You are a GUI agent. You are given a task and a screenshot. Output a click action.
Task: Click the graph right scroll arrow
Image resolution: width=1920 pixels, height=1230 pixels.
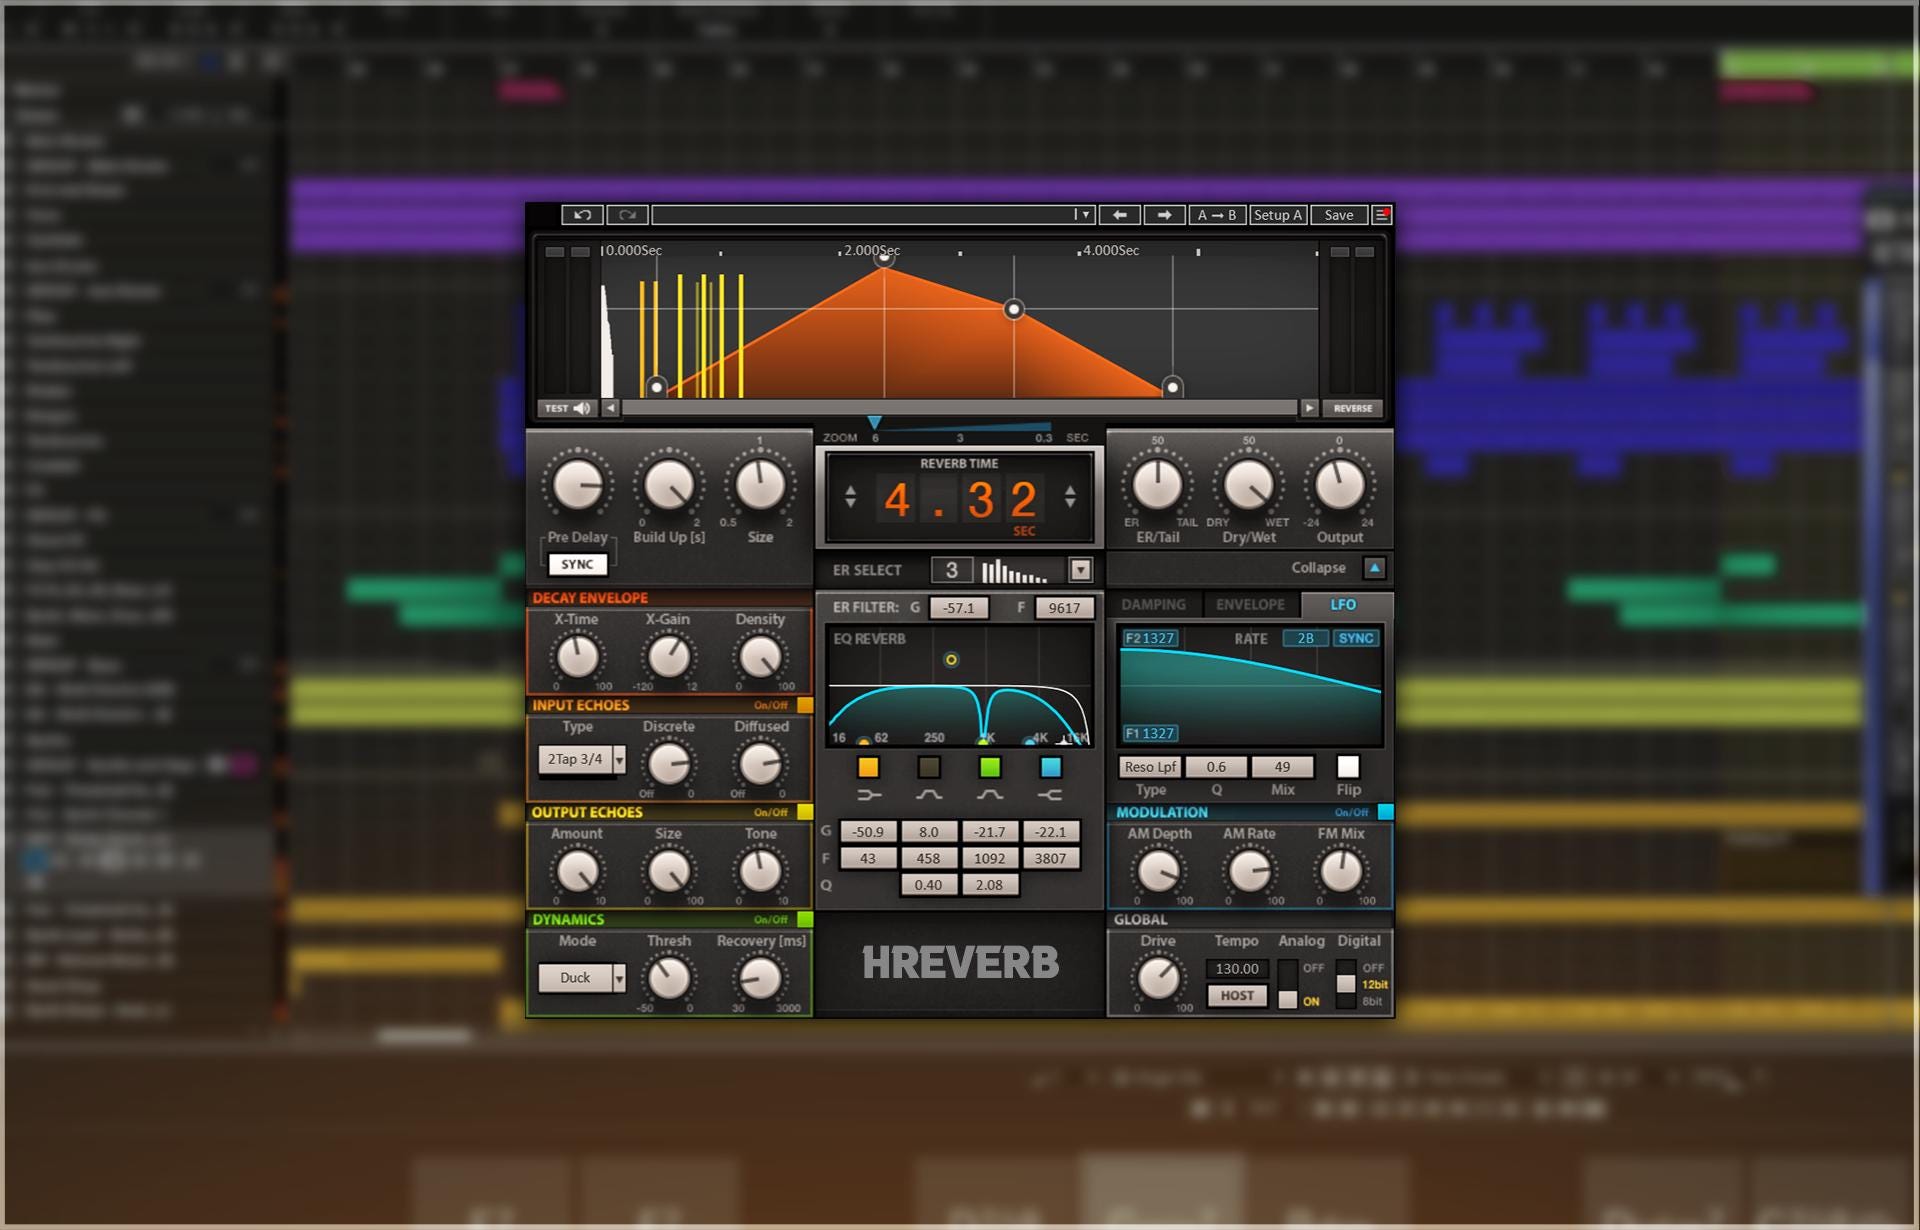1309,408
